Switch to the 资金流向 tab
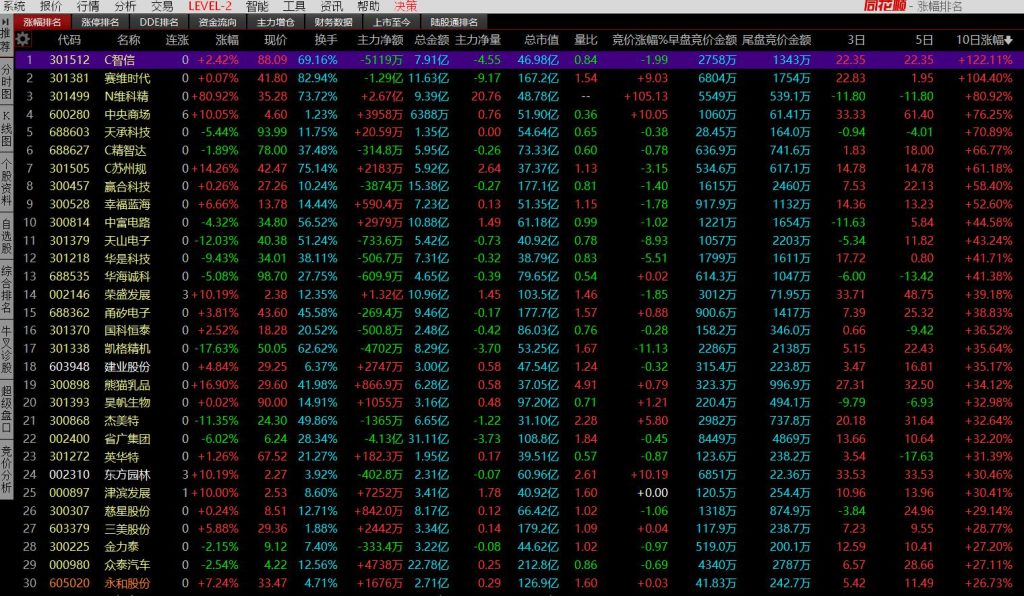Image resolution: width=1024 pixels, height=596 pixels. point(217,21)
